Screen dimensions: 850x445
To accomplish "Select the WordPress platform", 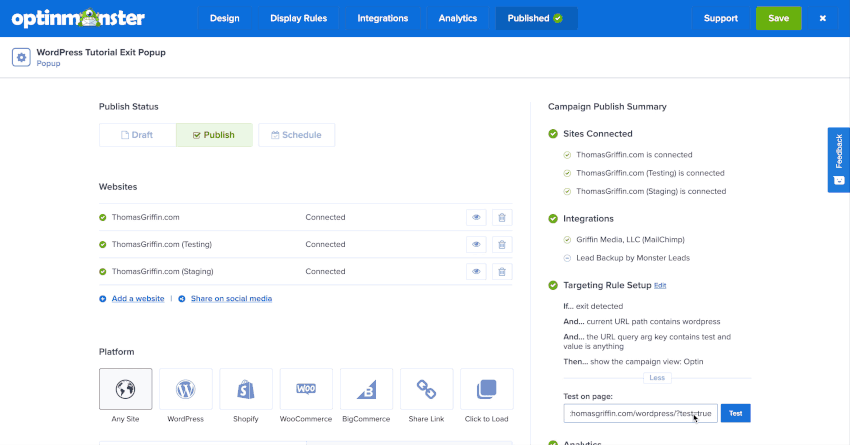I will [185, 389].
